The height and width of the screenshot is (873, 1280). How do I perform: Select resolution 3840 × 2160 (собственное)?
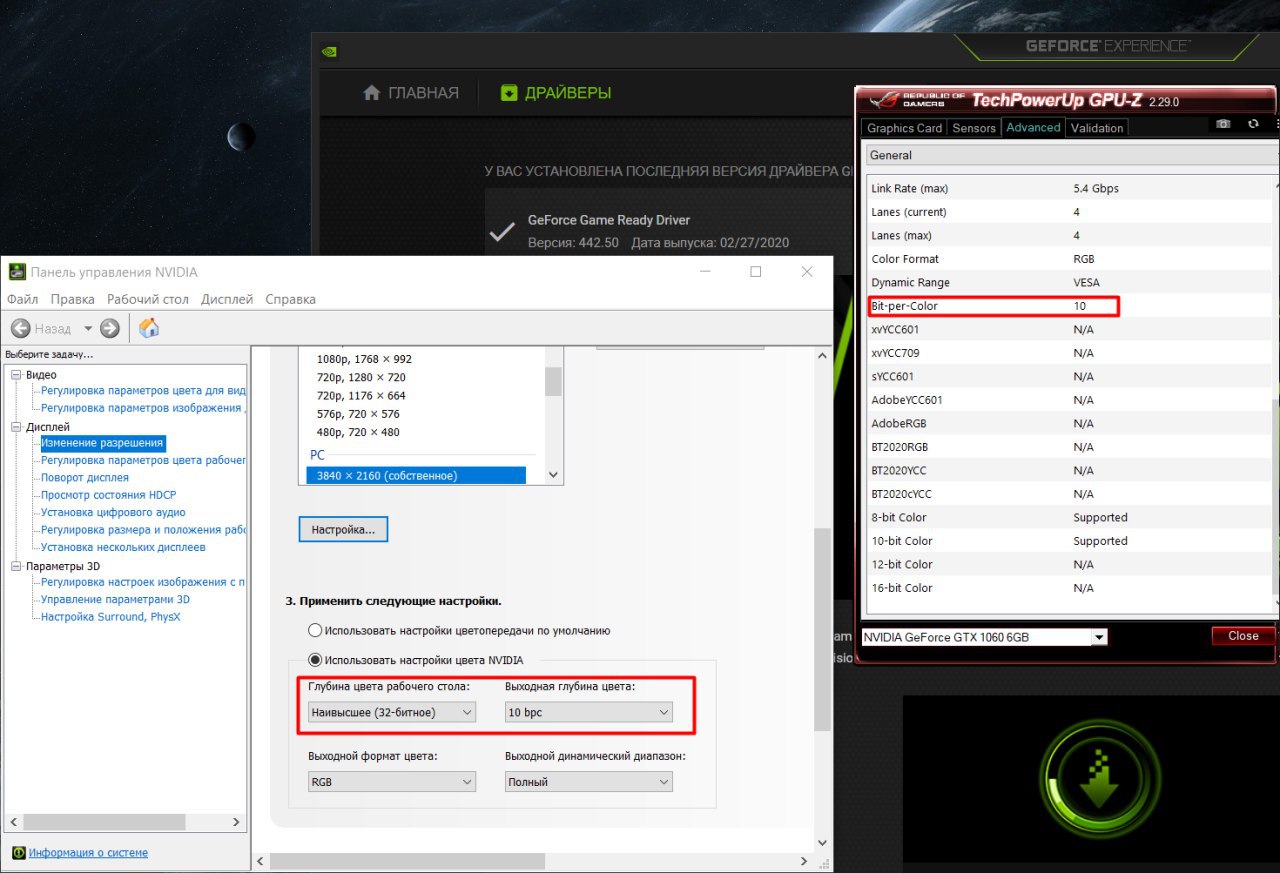pyautogui.click(x=416, y=476)
